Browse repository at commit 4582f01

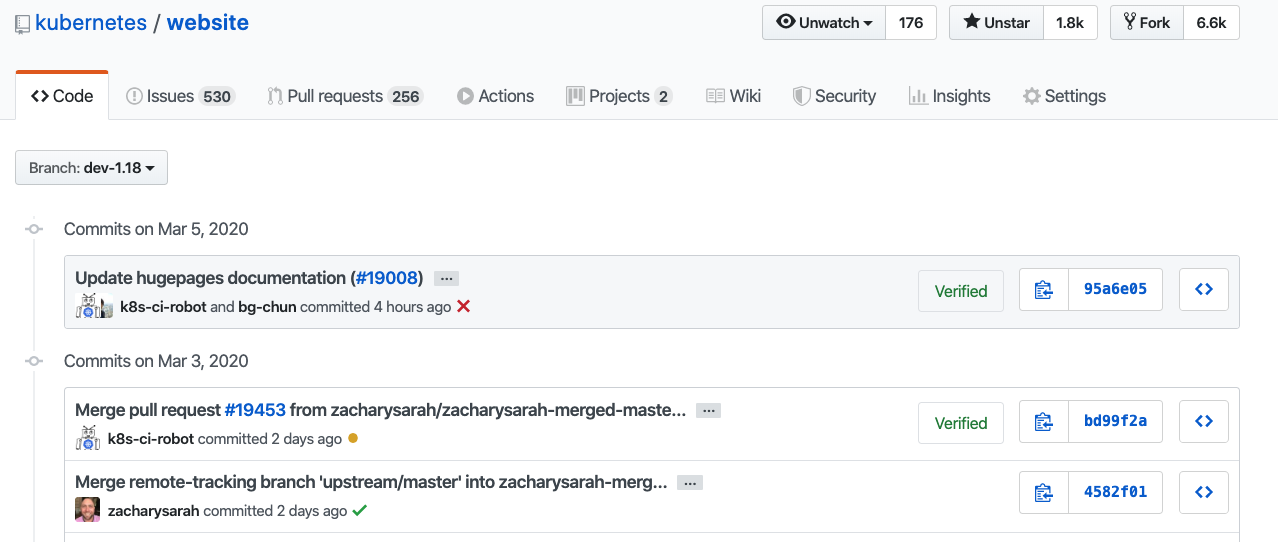click(x=1204, y=492)
